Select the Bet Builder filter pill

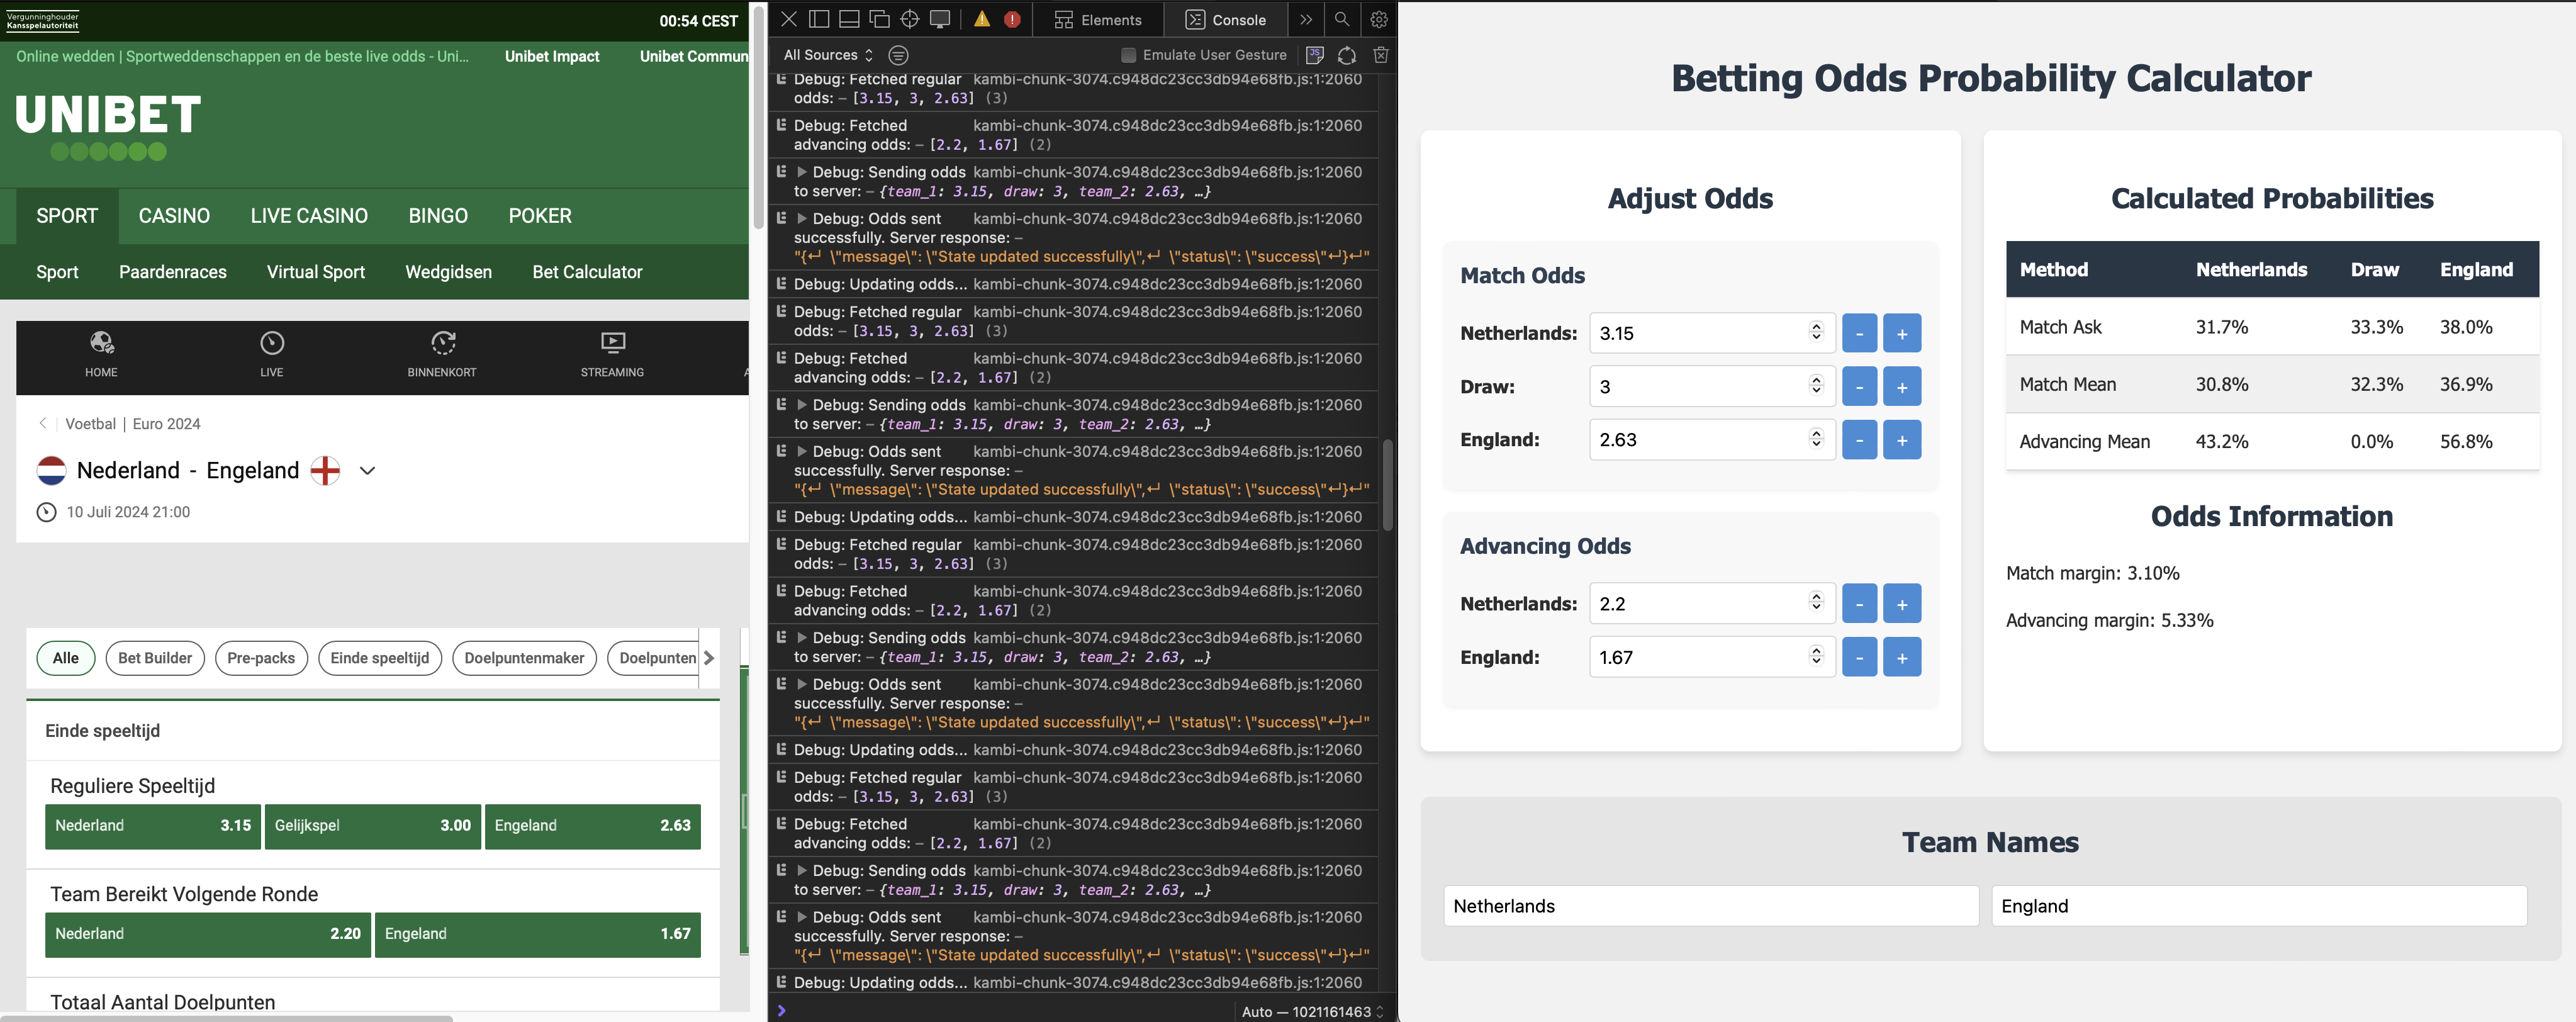click(155, 658)
